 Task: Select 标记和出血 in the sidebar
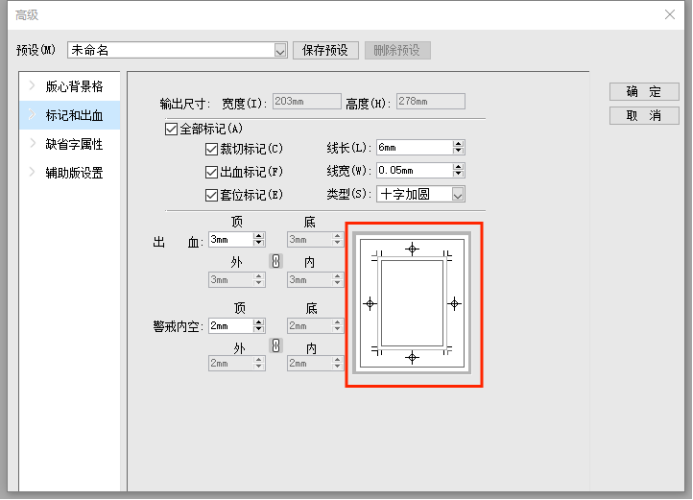point(74,115)
